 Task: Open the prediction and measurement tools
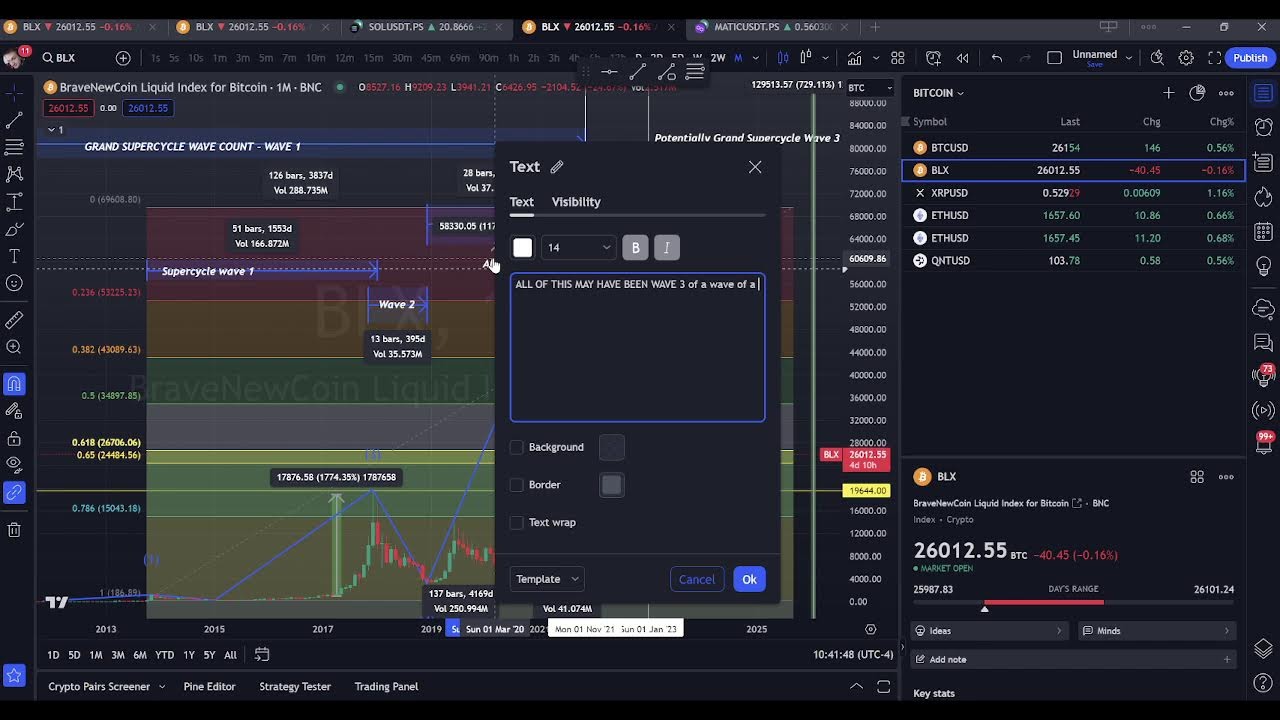click(x=14, y=202)
